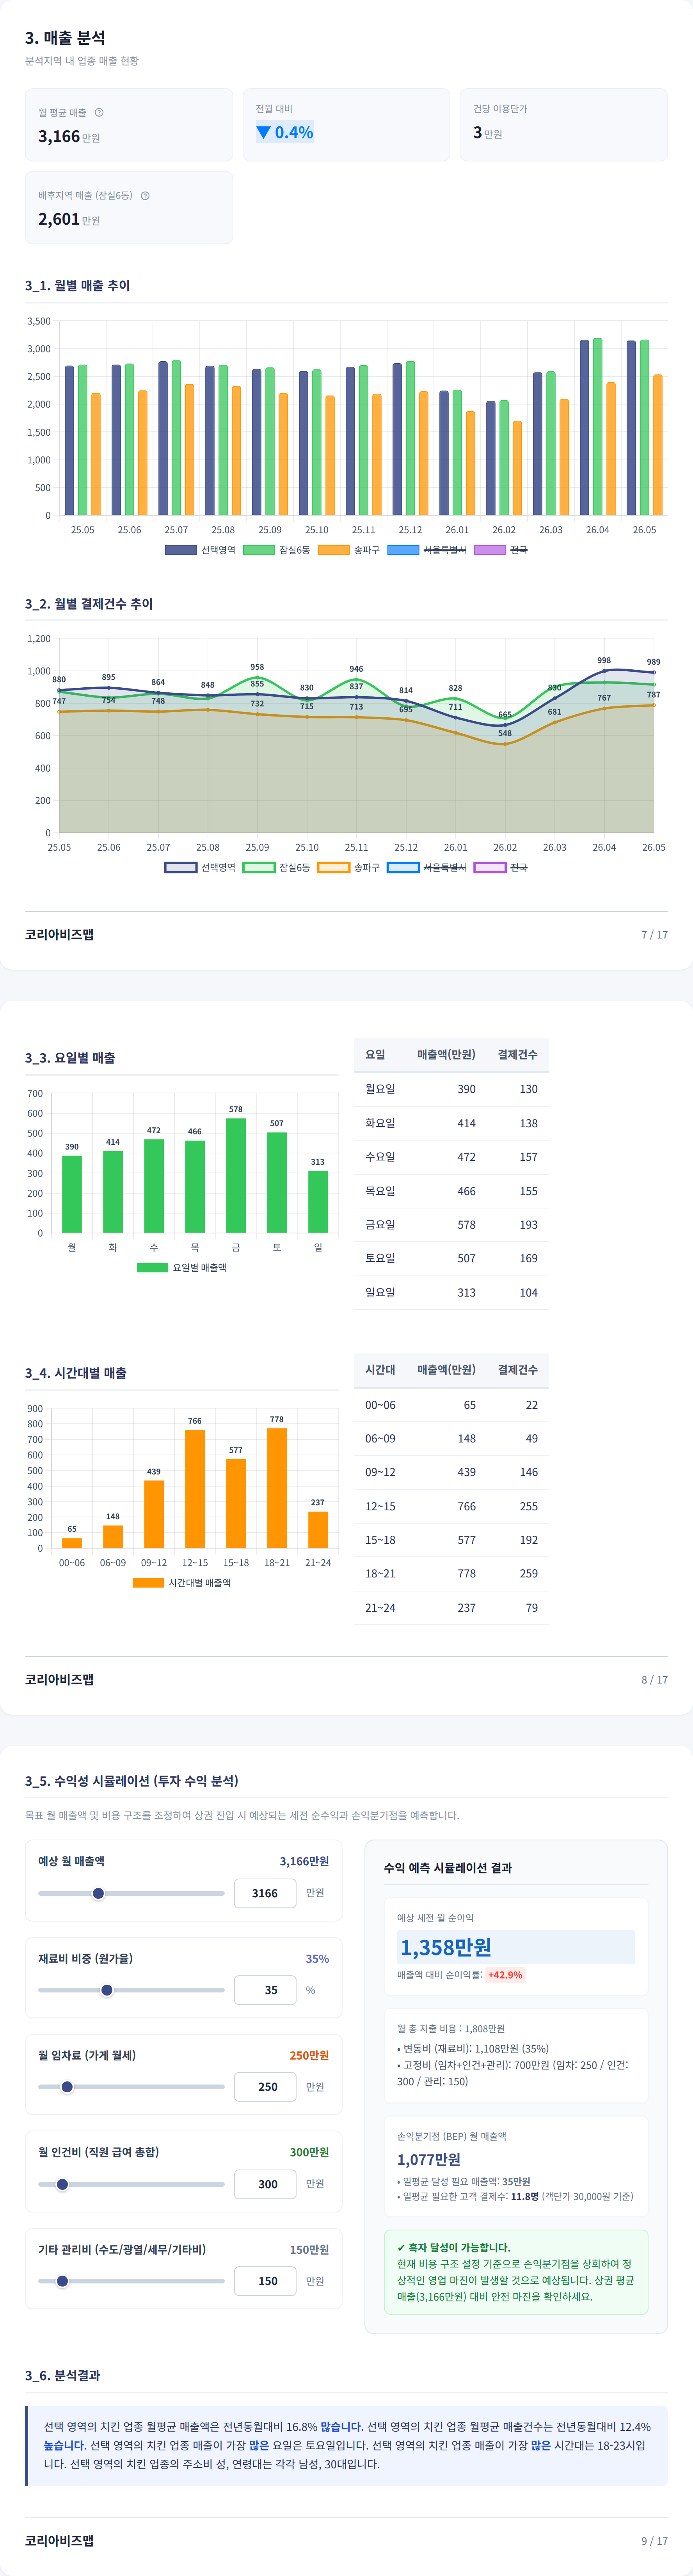This screenshot has height=2576, width=693.
Task: Select the 21~24 table row
Action: [x=451, y=1607]
